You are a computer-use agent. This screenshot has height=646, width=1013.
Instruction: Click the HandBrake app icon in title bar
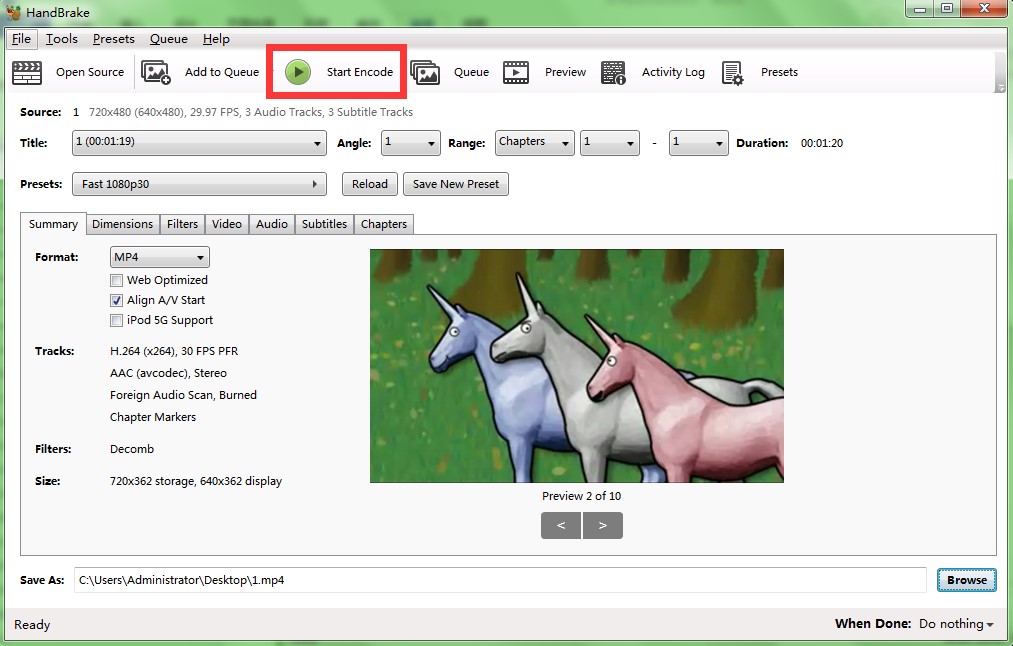point(14,12)
